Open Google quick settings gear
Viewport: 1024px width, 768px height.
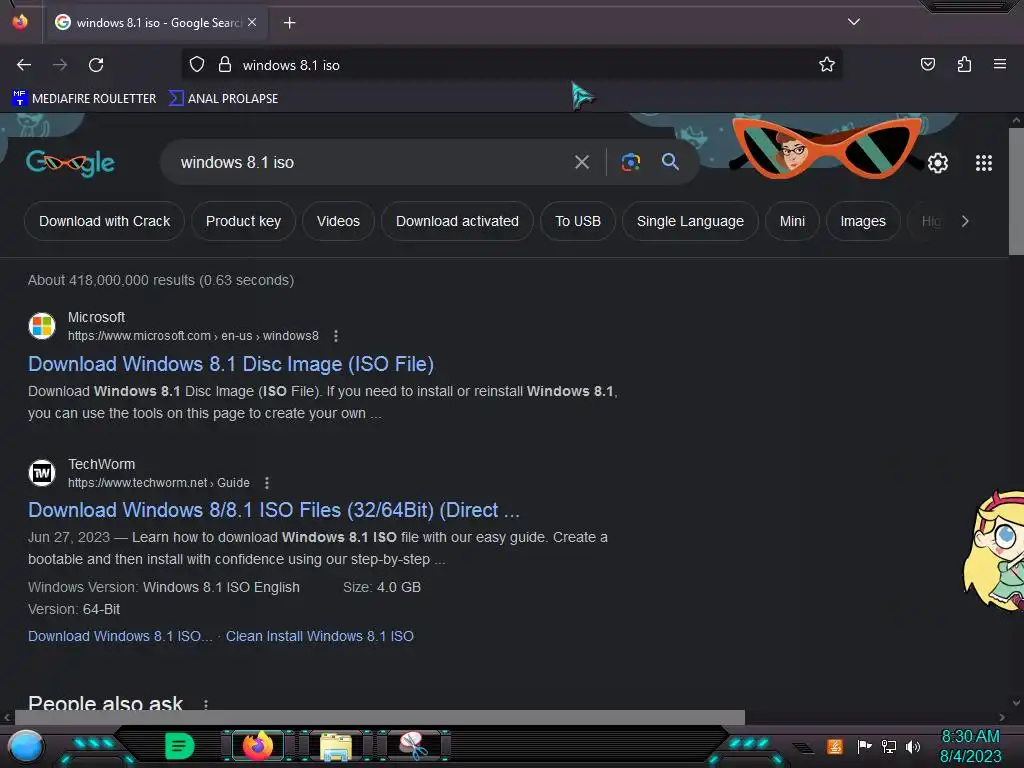[938, 163]
